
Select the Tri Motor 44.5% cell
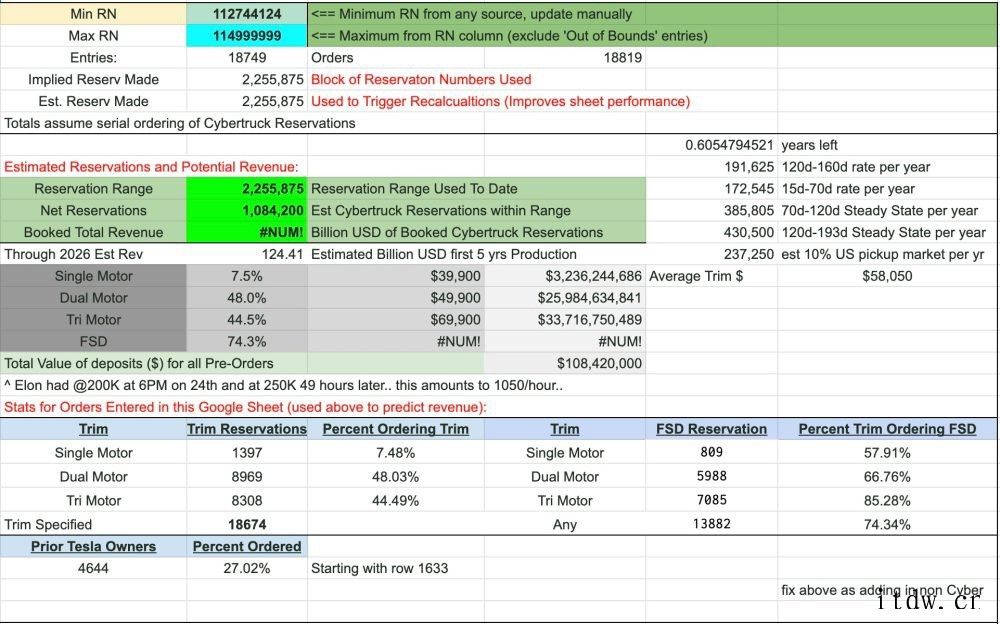click(247, 320)
